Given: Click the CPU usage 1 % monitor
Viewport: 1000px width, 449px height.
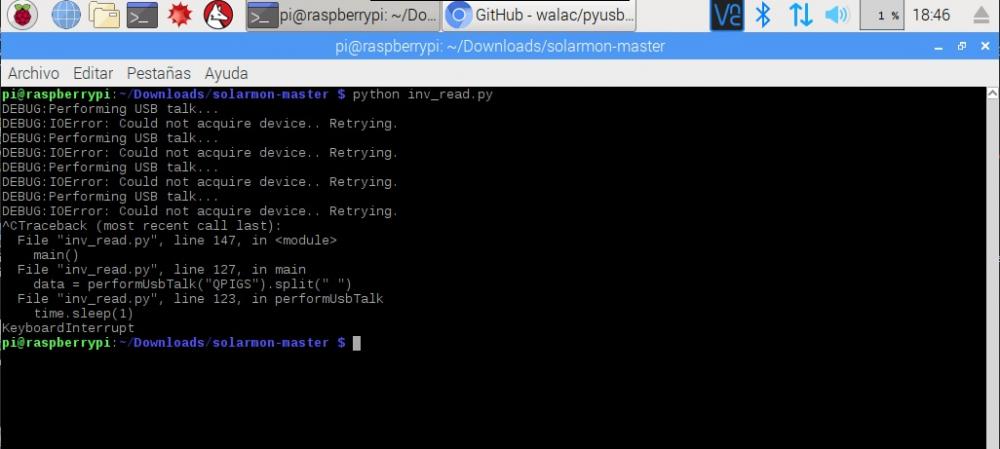Looking at the screenshot, I should click(881, 15).
